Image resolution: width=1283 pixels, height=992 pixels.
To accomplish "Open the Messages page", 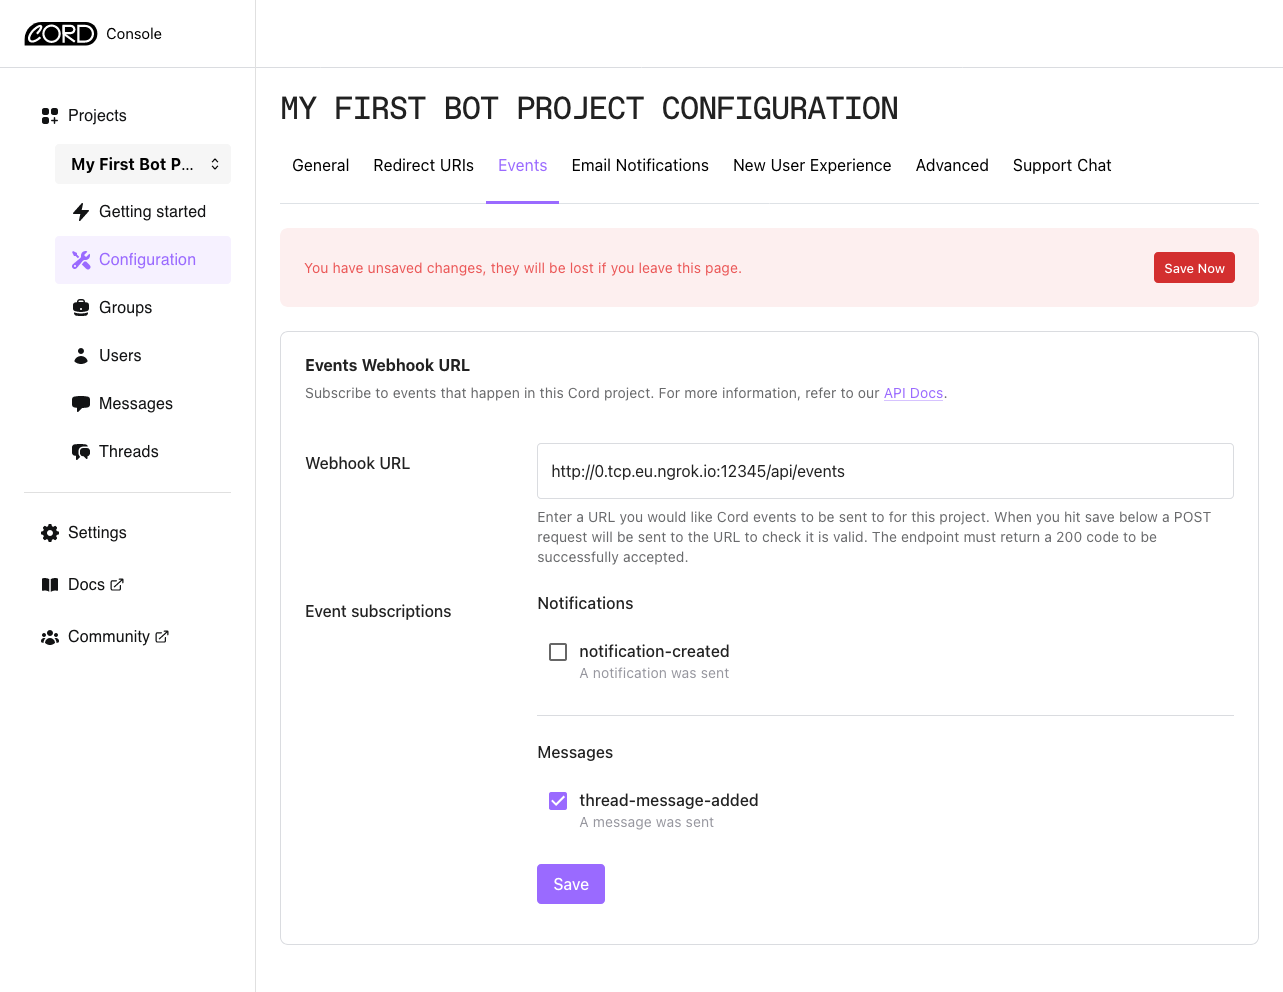I will [143, 404].
